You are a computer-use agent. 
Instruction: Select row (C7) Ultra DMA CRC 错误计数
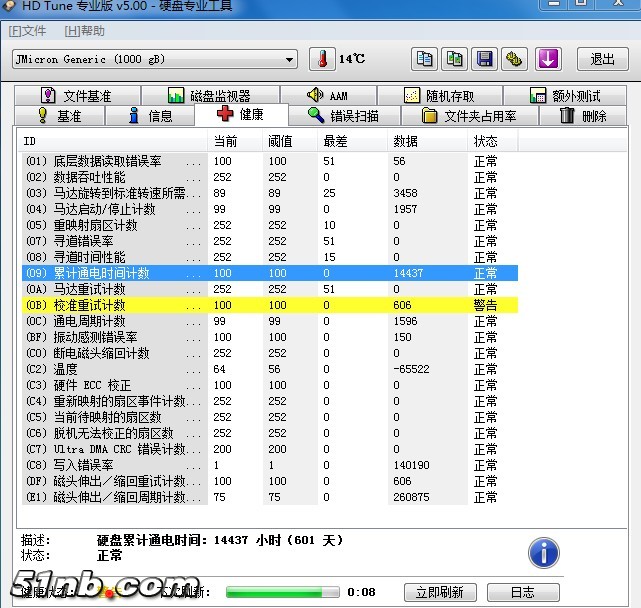[x=270, y=449]
